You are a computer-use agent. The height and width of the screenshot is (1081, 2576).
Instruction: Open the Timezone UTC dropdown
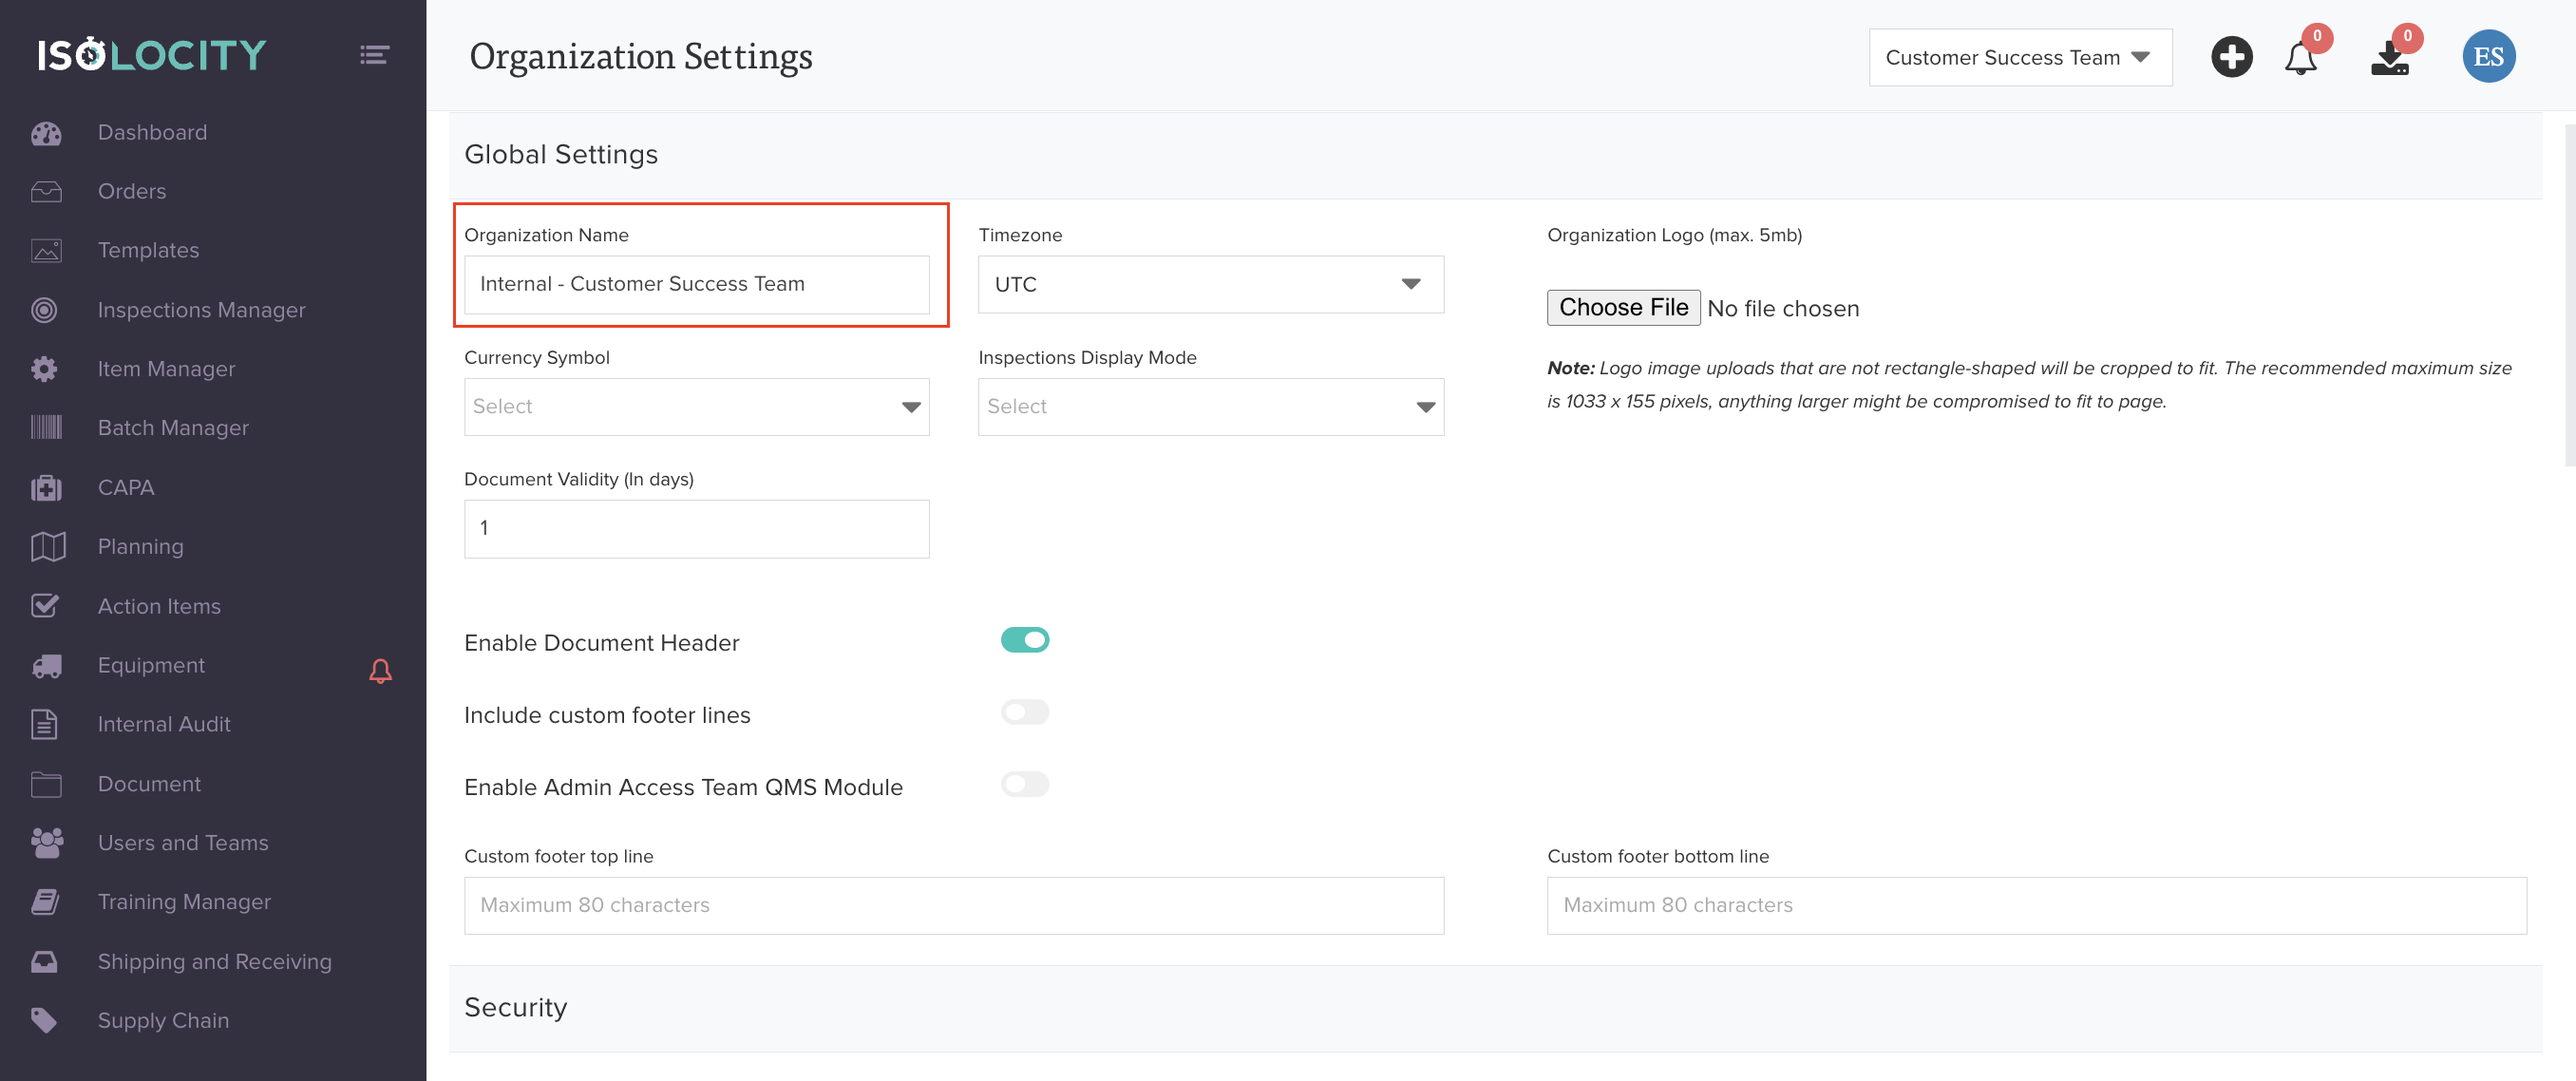[1210, 285]
